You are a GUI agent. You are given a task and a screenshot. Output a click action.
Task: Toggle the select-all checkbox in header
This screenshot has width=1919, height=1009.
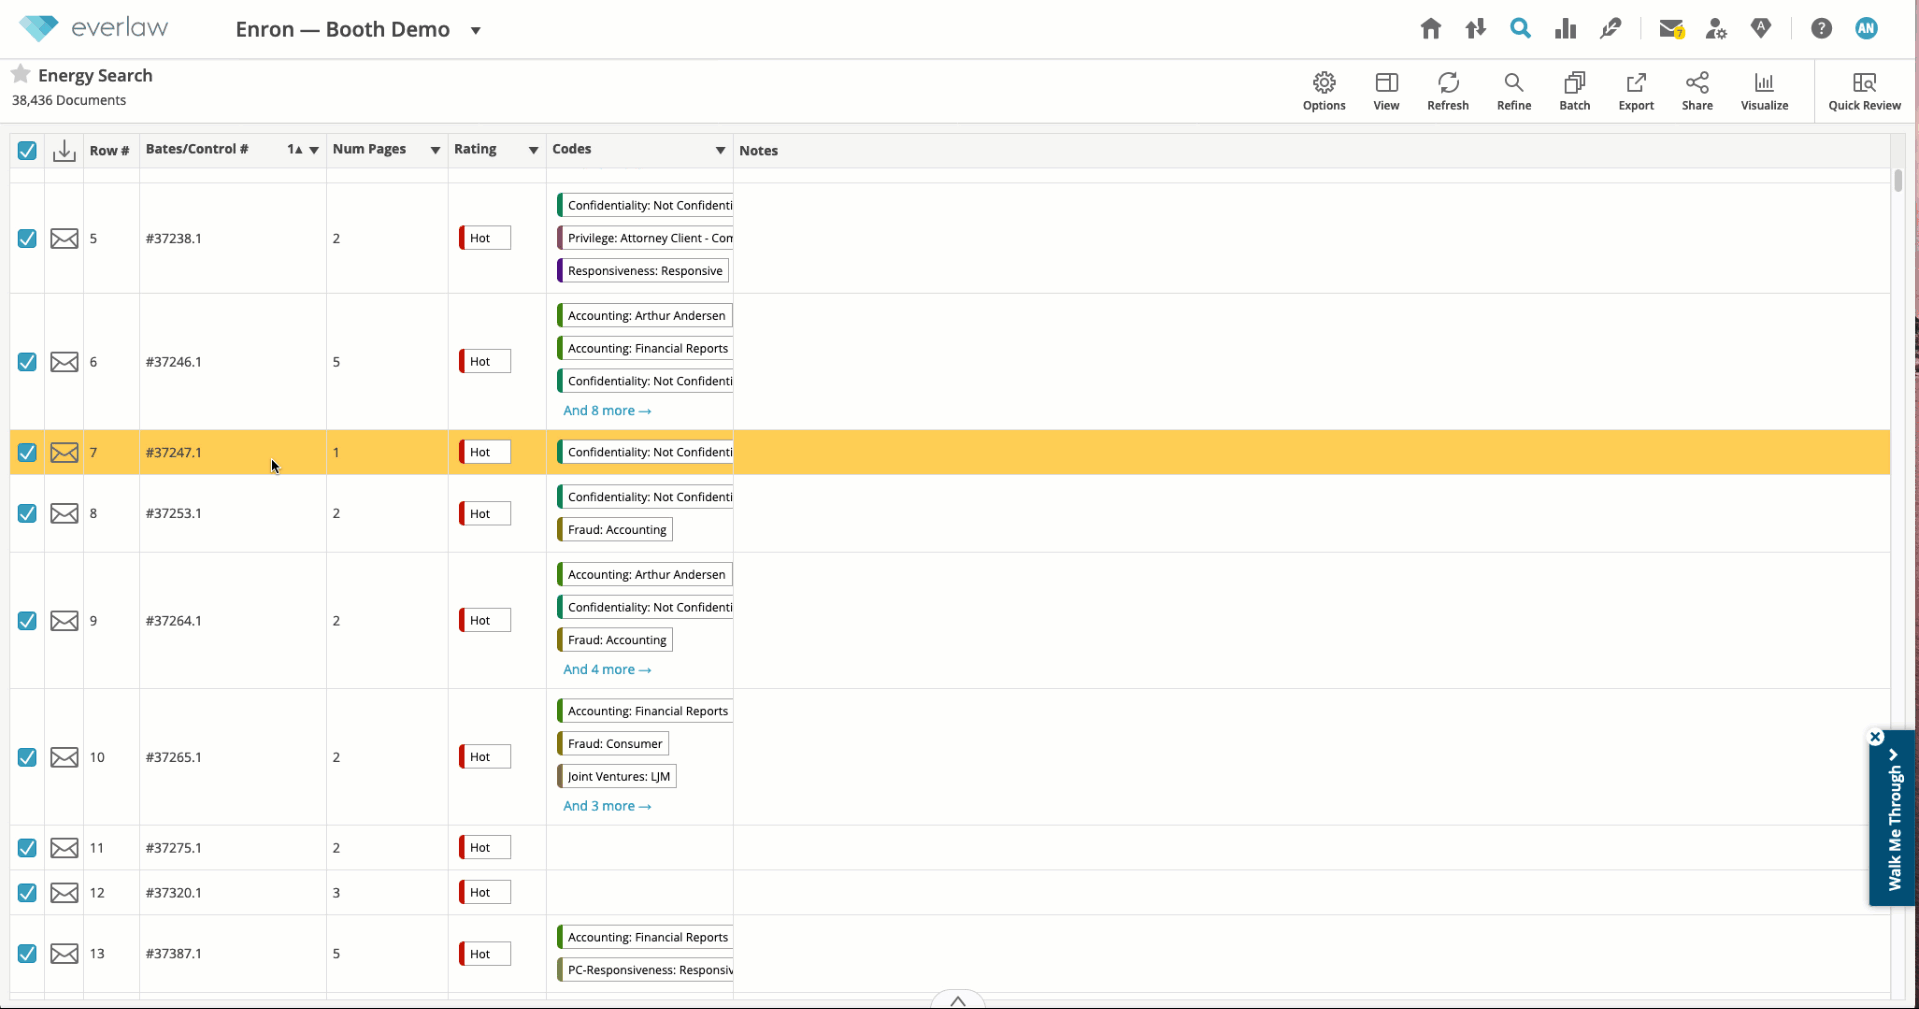click(x=27, y=150)
